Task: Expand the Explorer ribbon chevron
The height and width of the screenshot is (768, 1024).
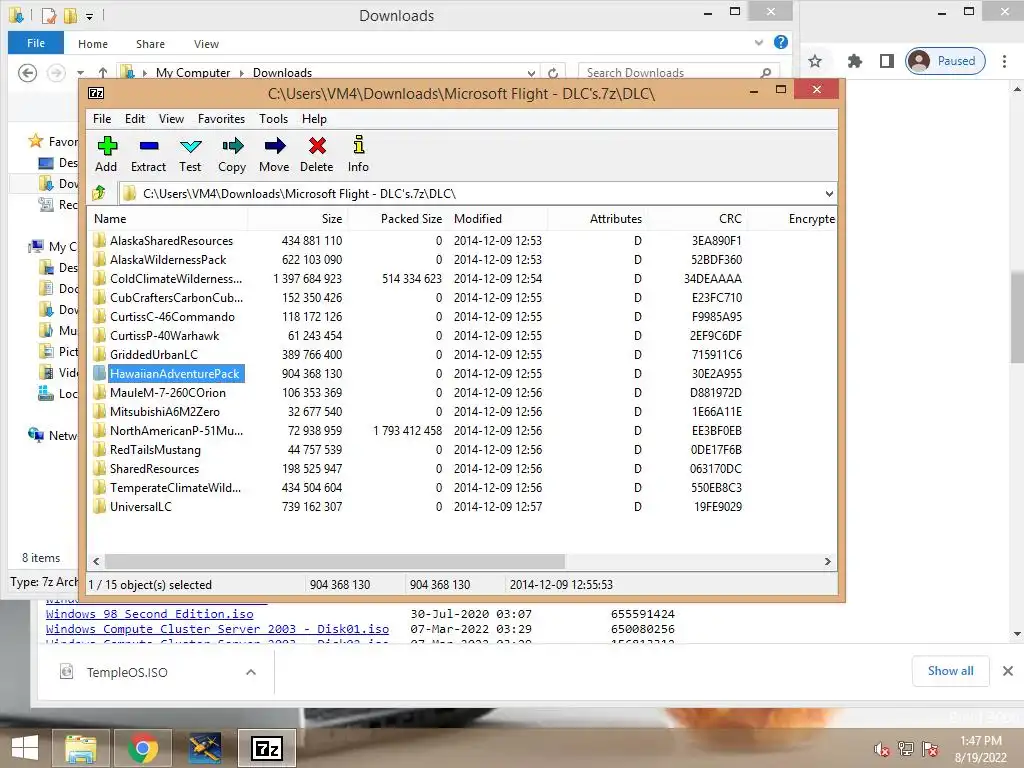Action: pos(758,43)
